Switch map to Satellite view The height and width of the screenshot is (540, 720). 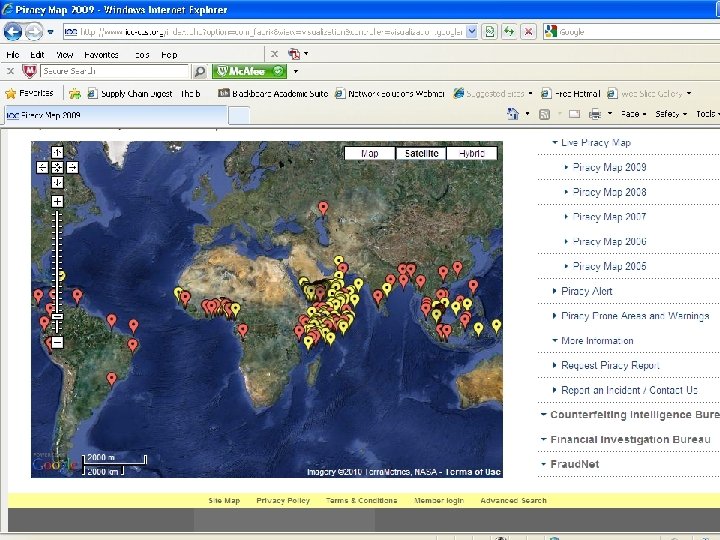(422, 154)
